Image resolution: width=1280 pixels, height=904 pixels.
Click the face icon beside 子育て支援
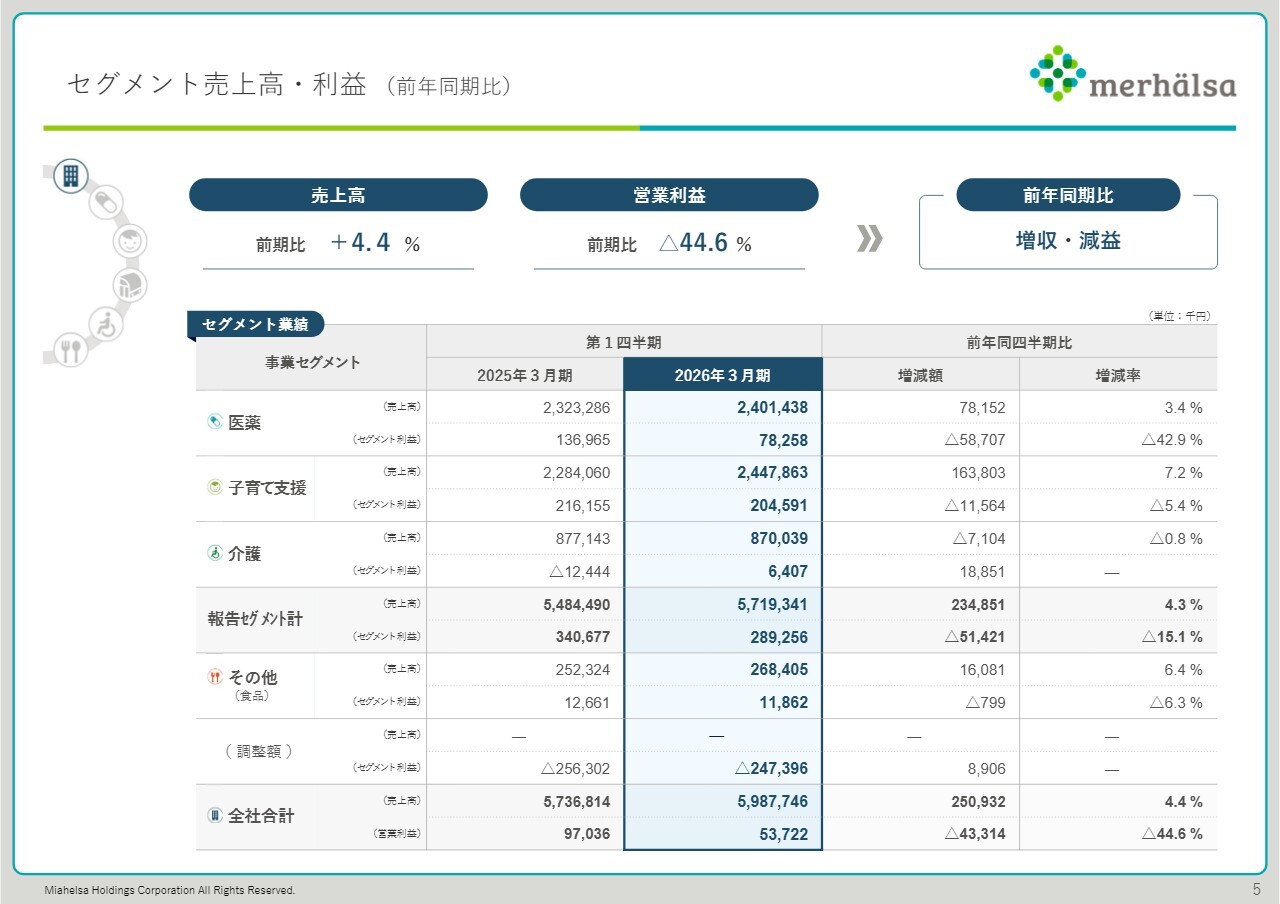tap(214, 487)
